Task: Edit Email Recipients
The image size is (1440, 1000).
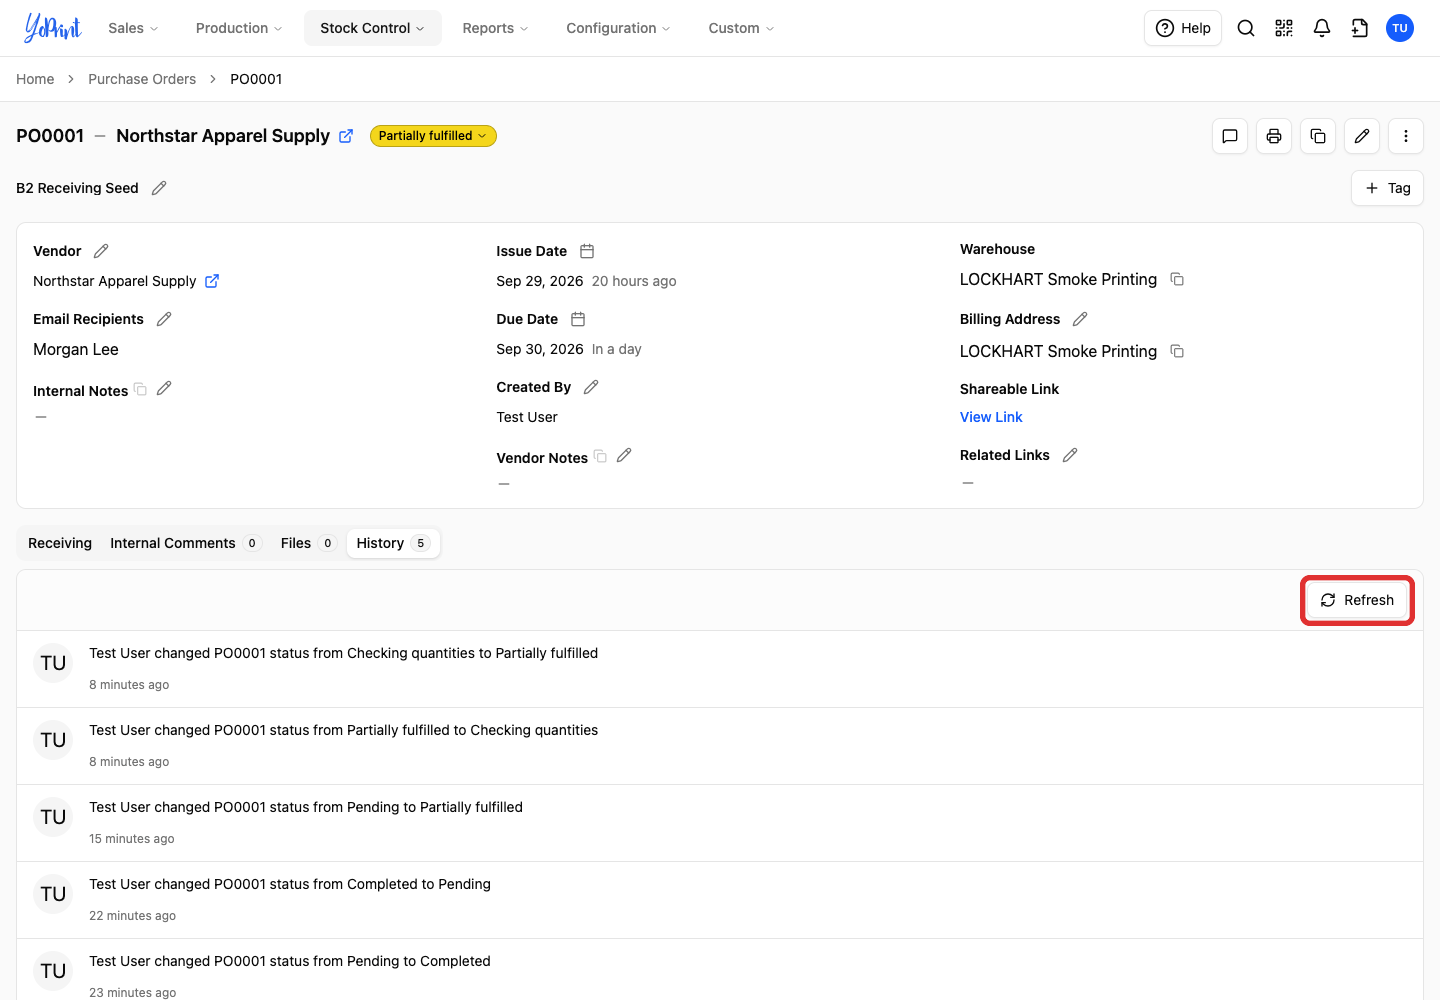Action: pyautogui.click(x=164, y=319)
